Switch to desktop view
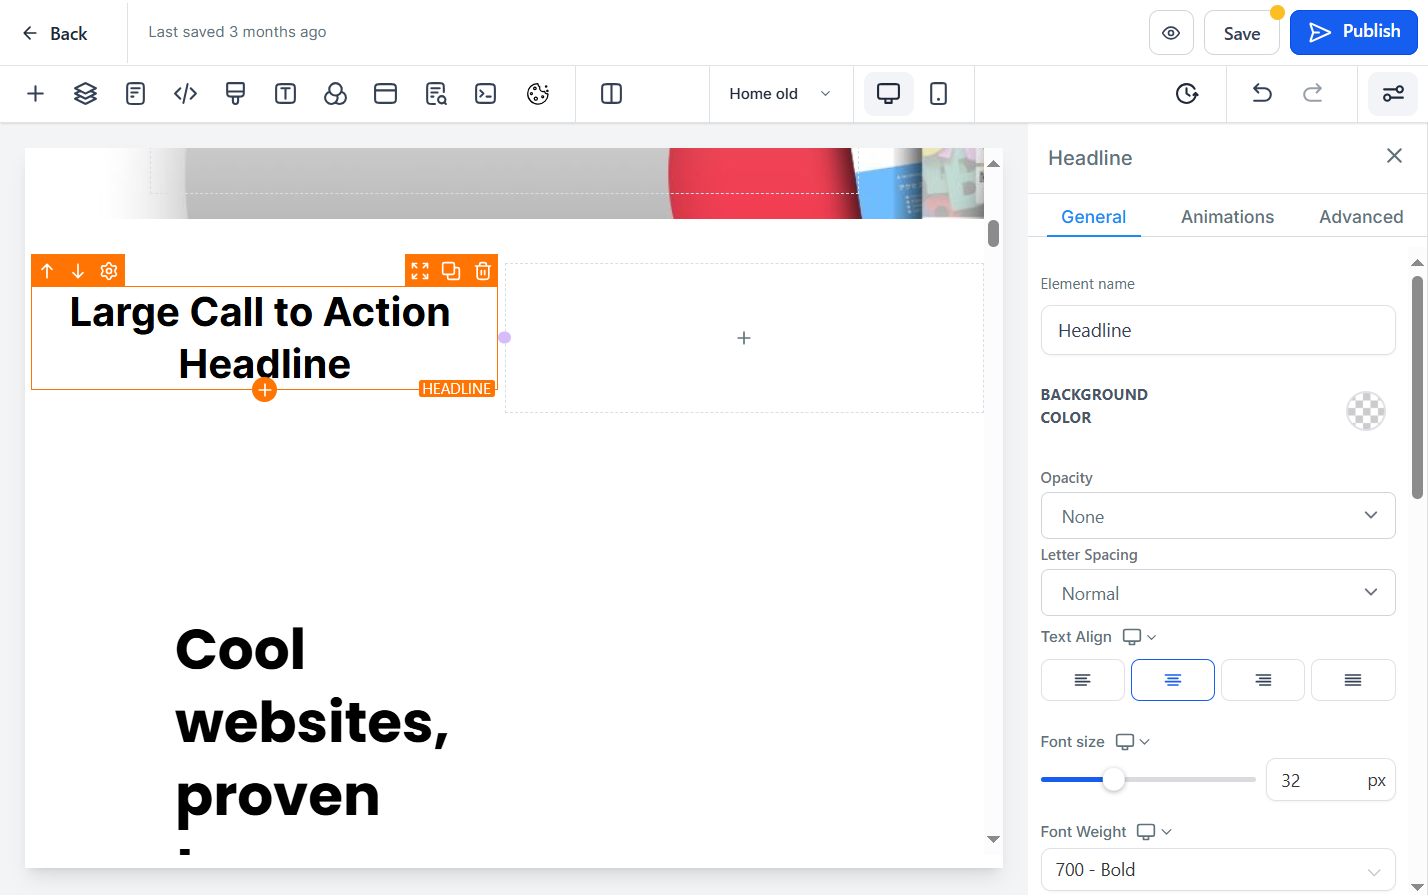Viewport: 1428px width, 895px height. click(x=888, y=94)
